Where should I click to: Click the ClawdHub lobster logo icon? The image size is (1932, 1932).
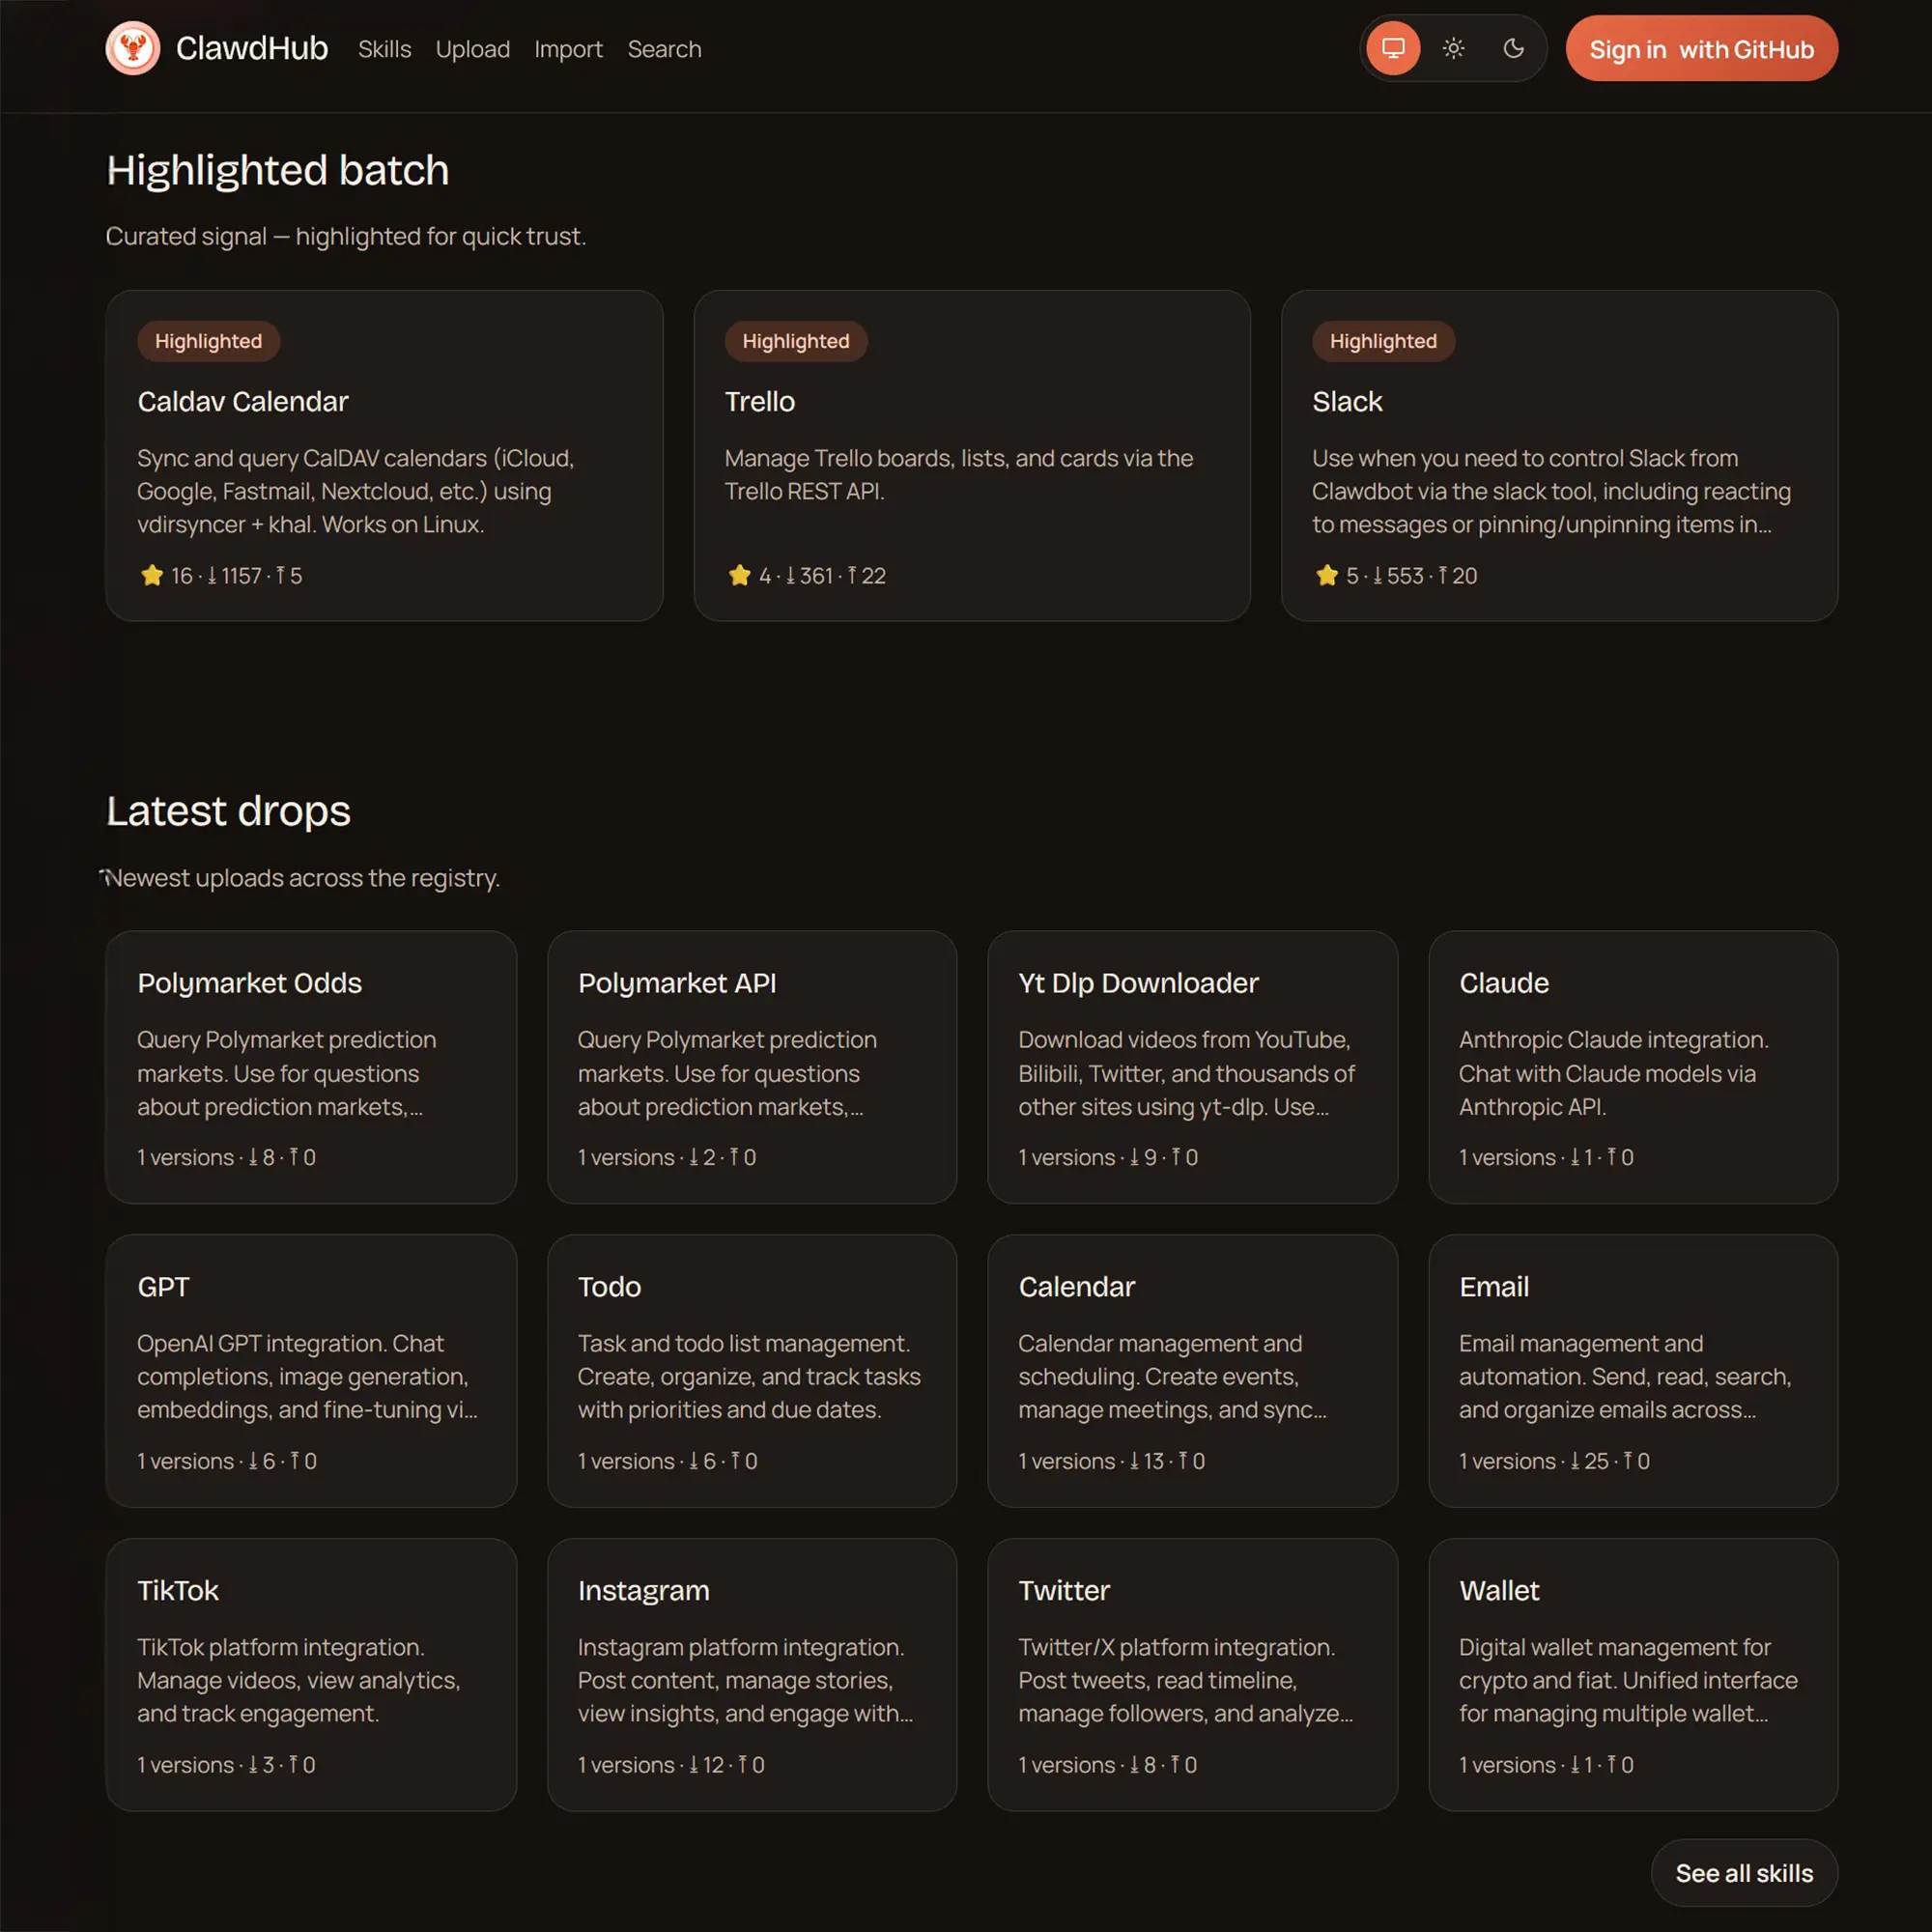click(x=132, y=48)
